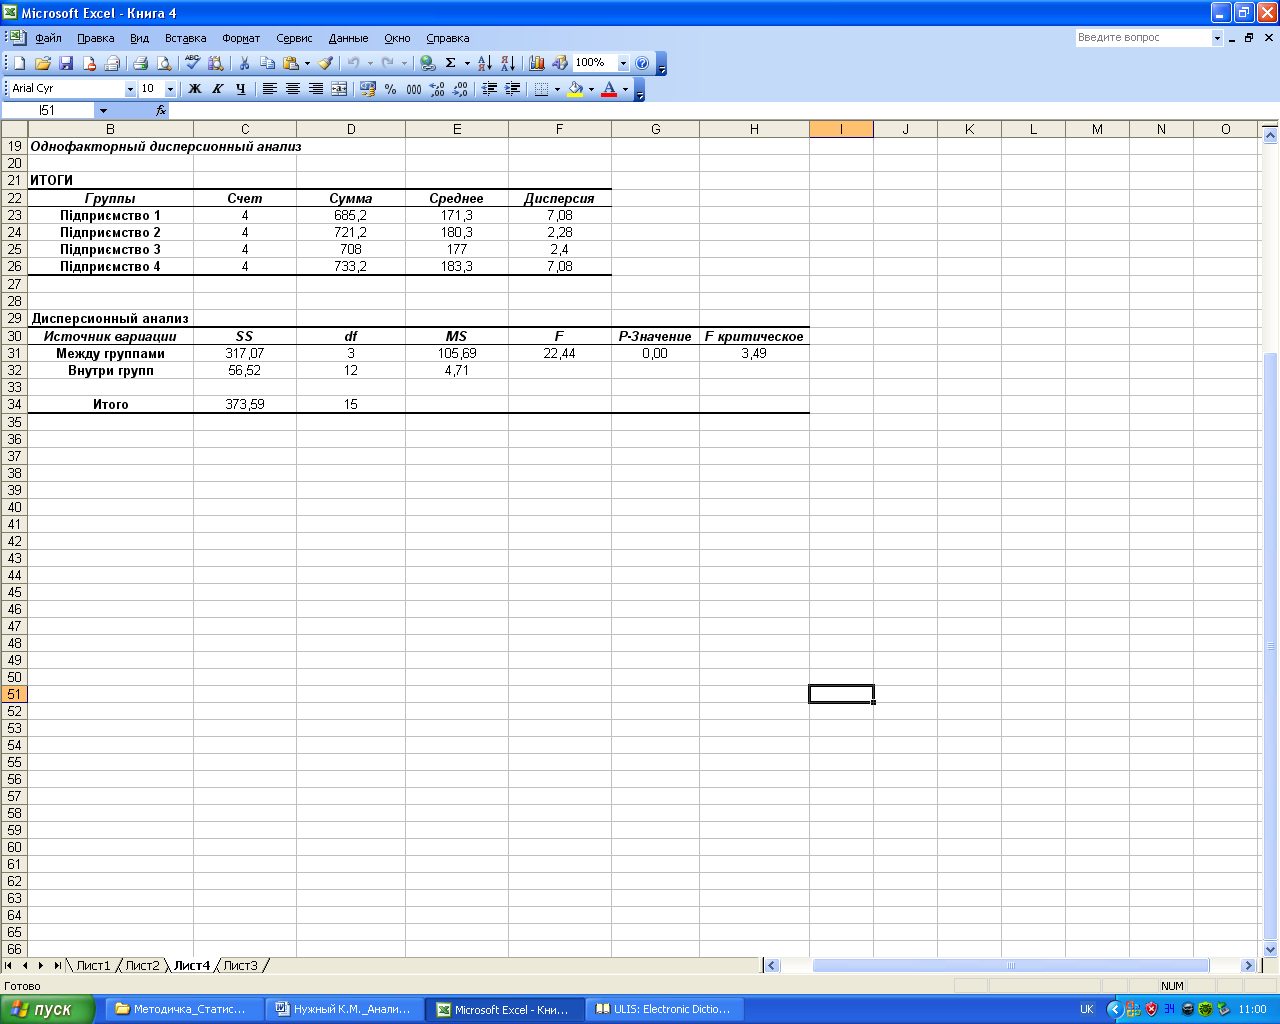This screenshot has width=1280, height=1024.
Task: Open Excel Help question mark
Action: [x=642, y=63]
